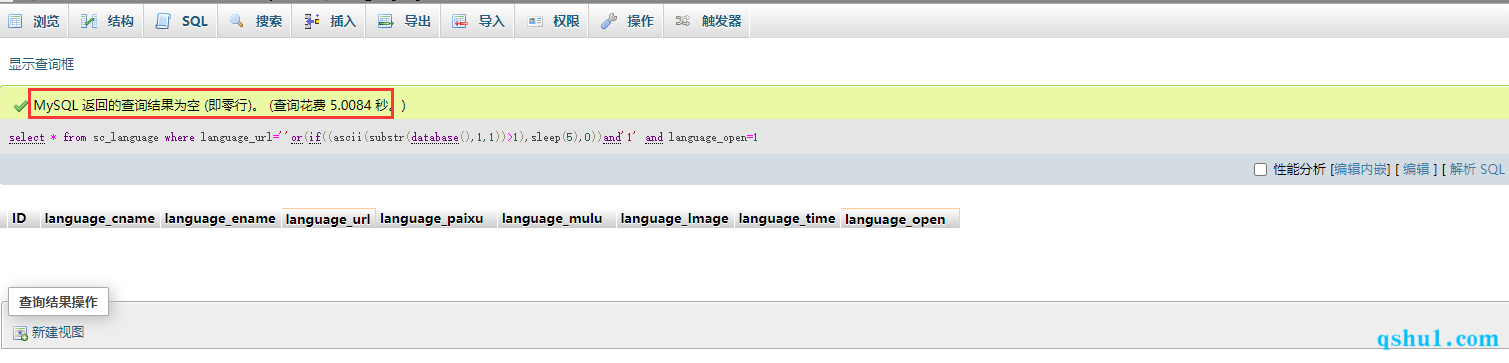Click the 新建视图 link
The width and height of the screenshot is (1509, 363).
click(x=58, y=333)
